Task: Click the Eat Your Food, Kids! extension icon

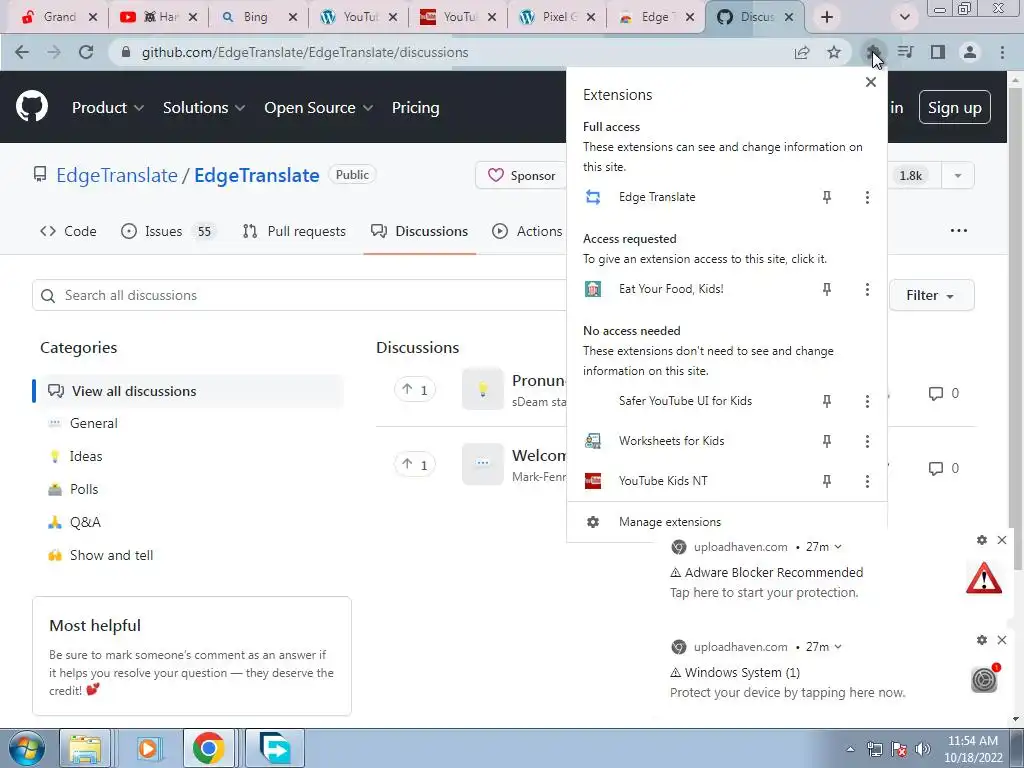Action: (593, 289)
